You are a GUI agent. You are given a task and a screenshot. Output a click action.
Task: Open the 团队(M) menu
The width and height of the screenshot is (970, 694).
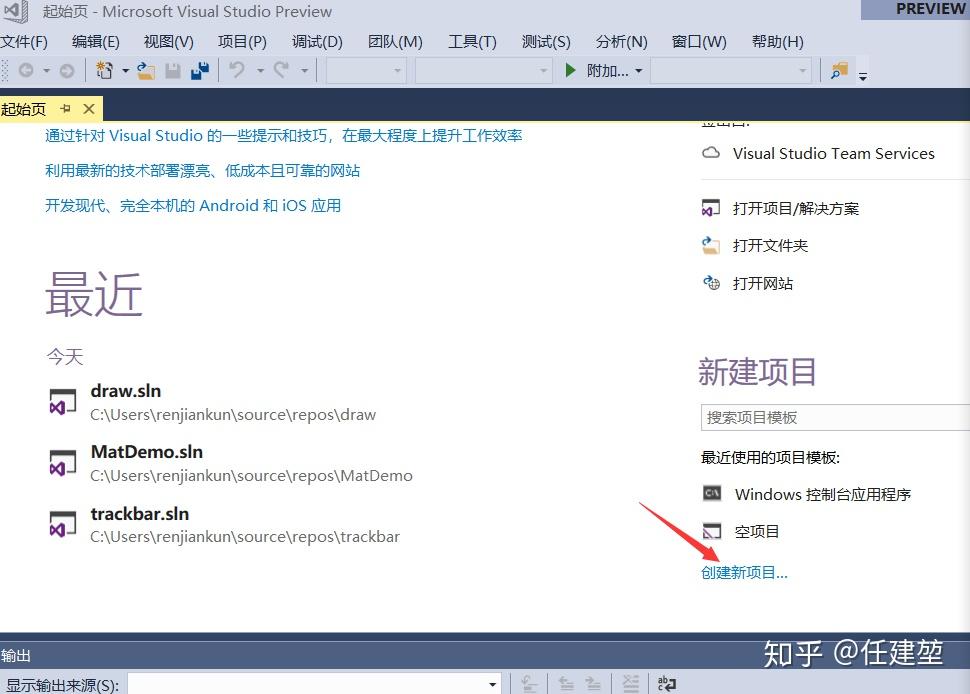click(x=395, y=41)
